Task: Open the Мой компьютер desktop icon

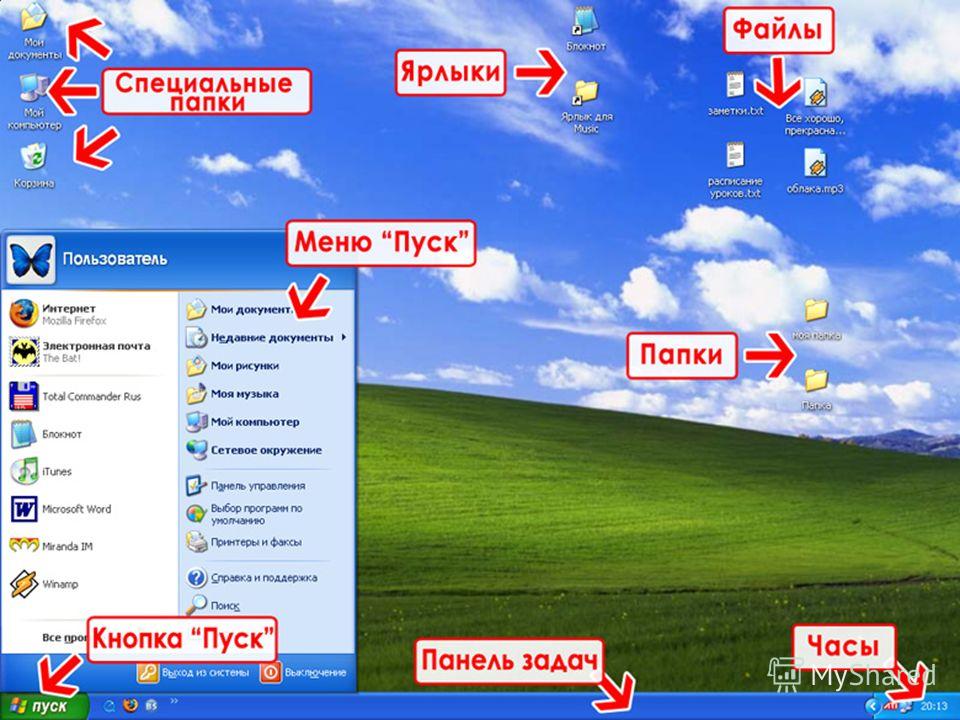Action: pos(34,101)
